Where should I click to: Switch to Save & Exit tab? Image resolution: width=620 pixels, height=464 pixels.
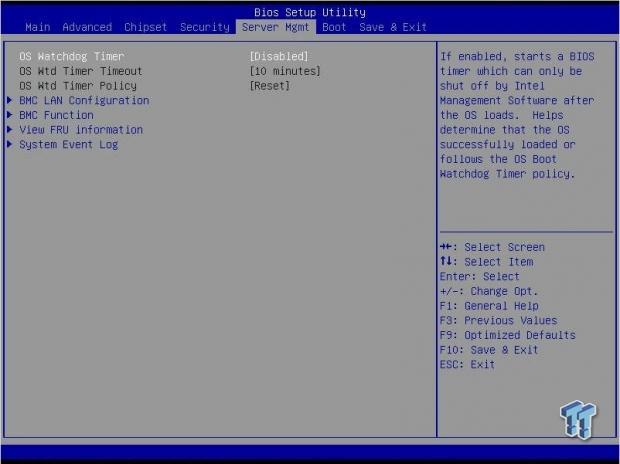393,27
